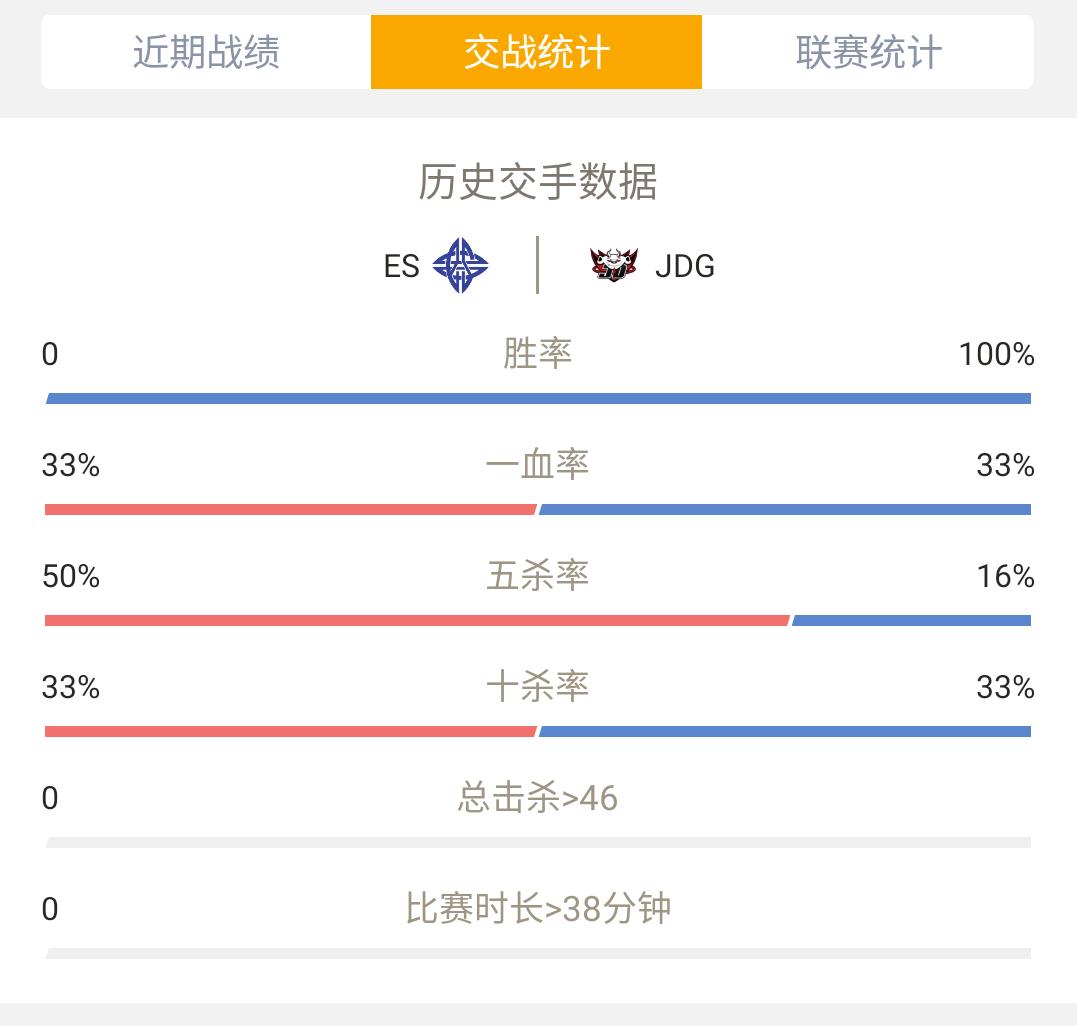The width and height of the screenshot is (1077, 1026).
Task: Click the JDG team logo
Action: (x=613, y=264)
